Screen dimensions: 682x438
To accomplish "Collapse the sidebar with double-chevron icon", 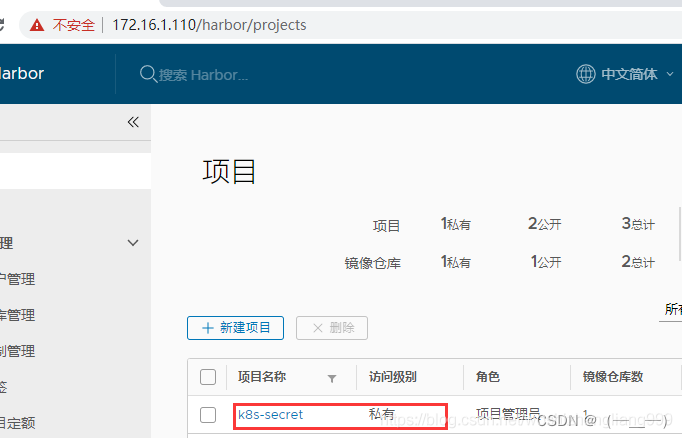I will point(133,122).
